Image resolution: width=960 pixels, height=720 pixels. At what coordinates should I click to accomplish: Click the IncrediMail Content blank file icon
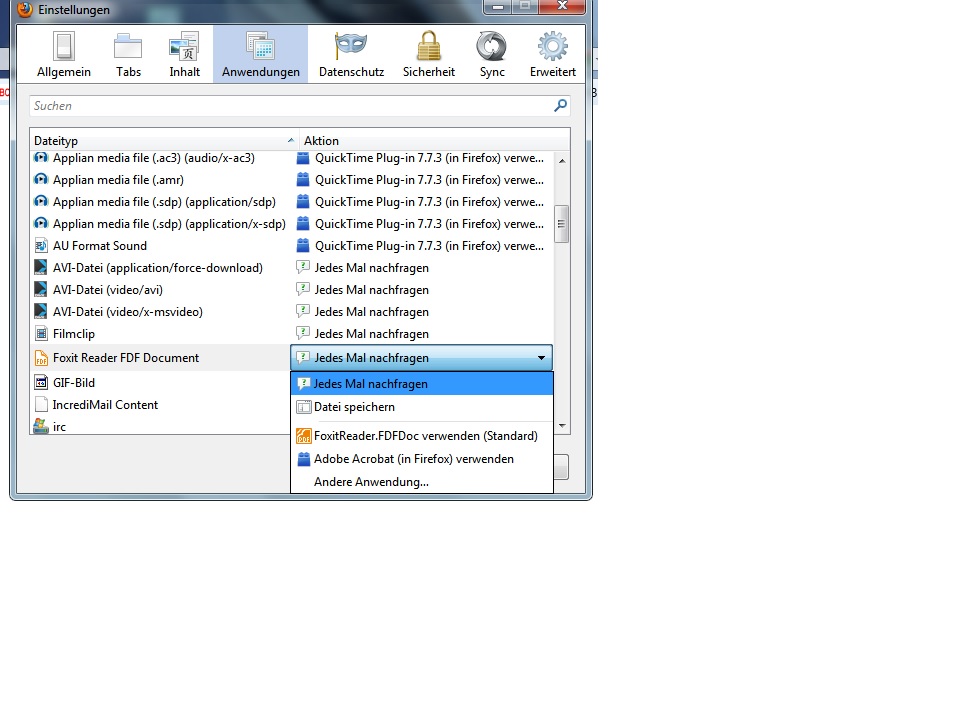tap(41, 405)
